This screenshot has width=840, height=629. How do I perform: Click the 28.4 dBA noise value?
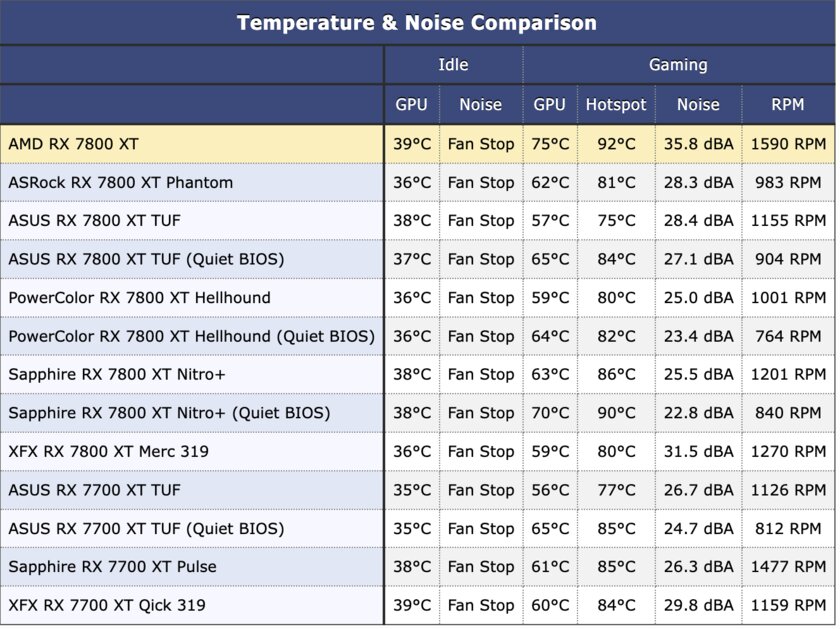pos(699,220)
